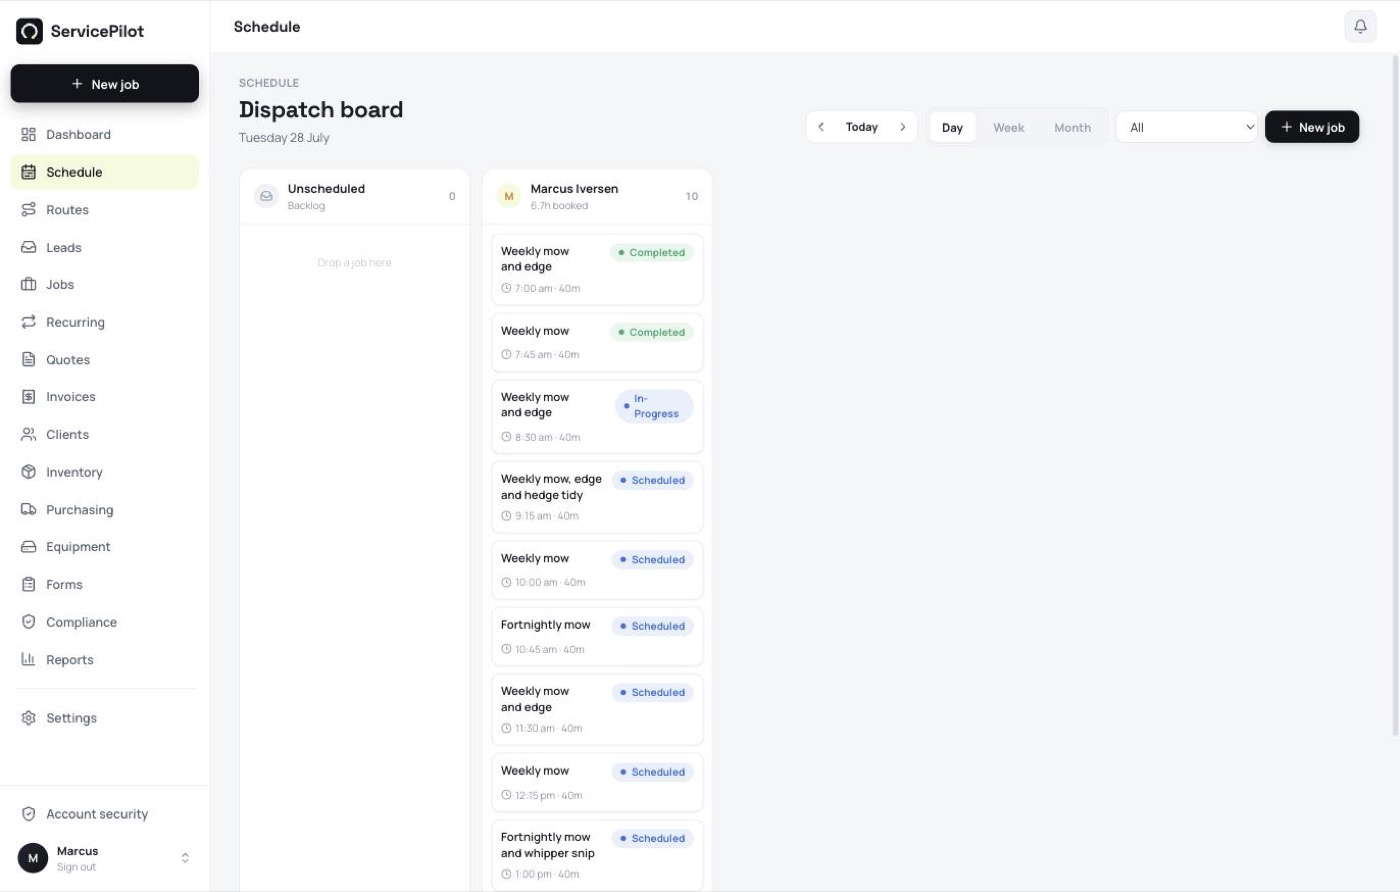Open the Compliance shield icon
The height and width of the screenshot is (892, 1400).
tap(28, 622)
